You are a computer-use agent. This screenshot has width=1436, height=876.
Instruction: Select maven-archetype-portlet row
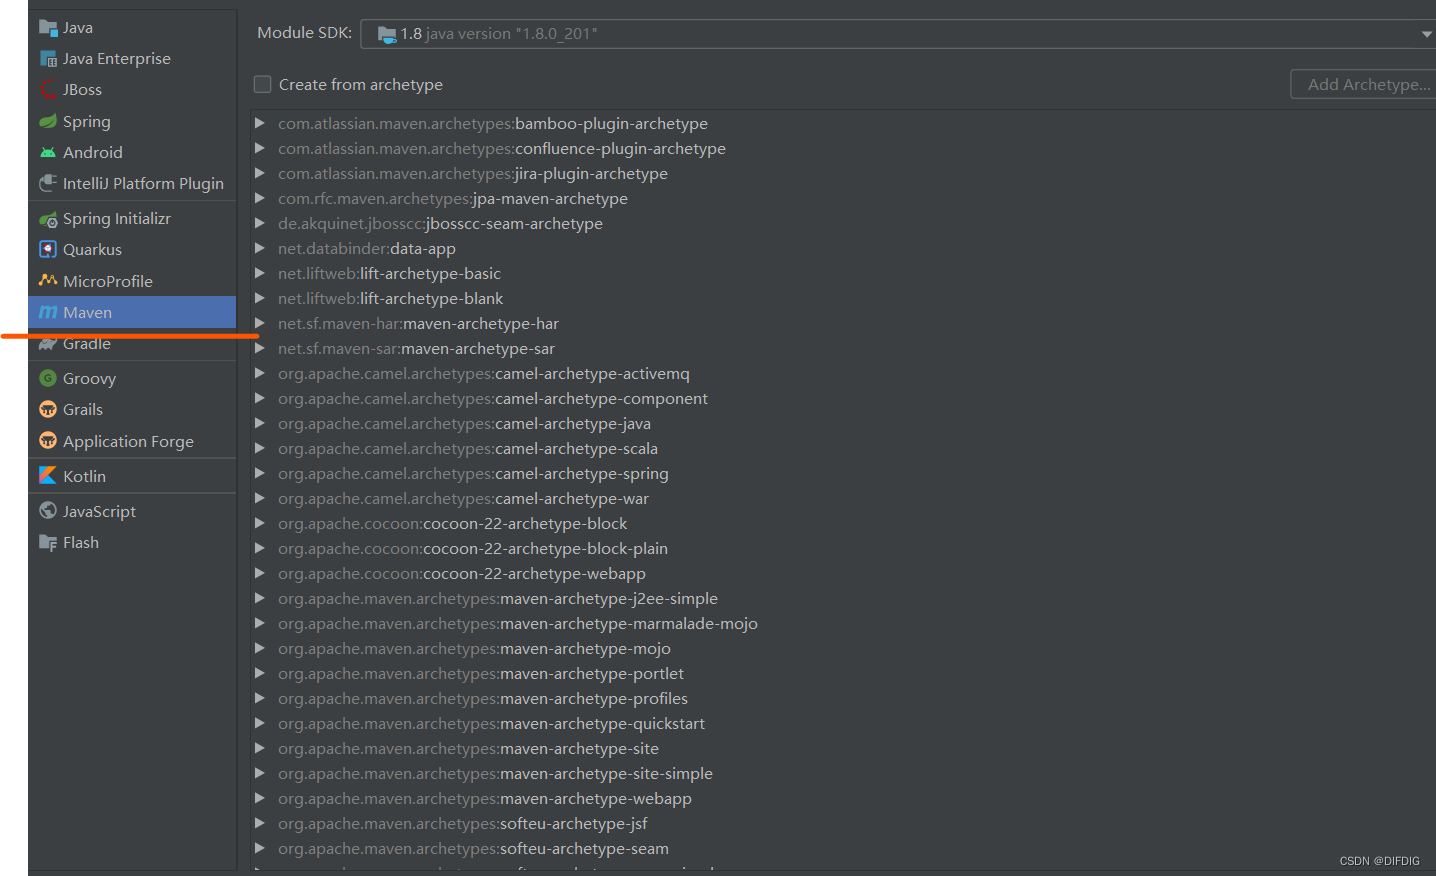tap(843, 673)
